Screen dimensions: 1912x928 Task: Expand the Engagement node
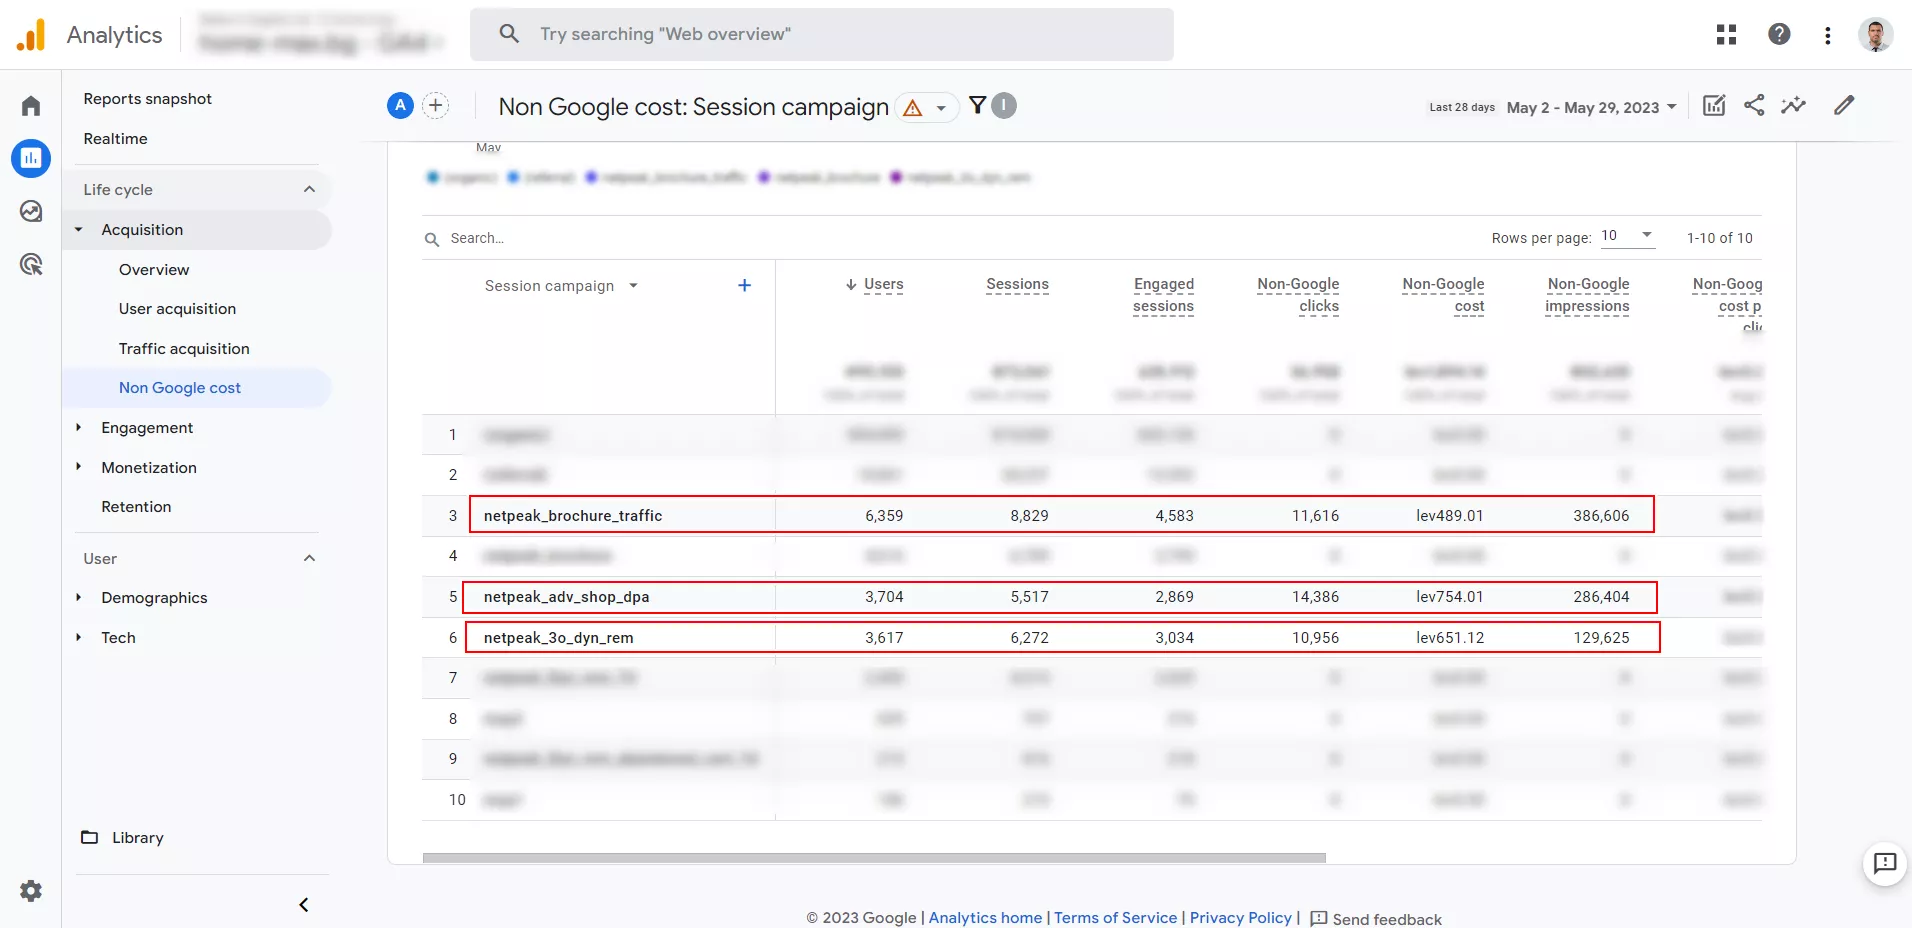click(79, 427)
